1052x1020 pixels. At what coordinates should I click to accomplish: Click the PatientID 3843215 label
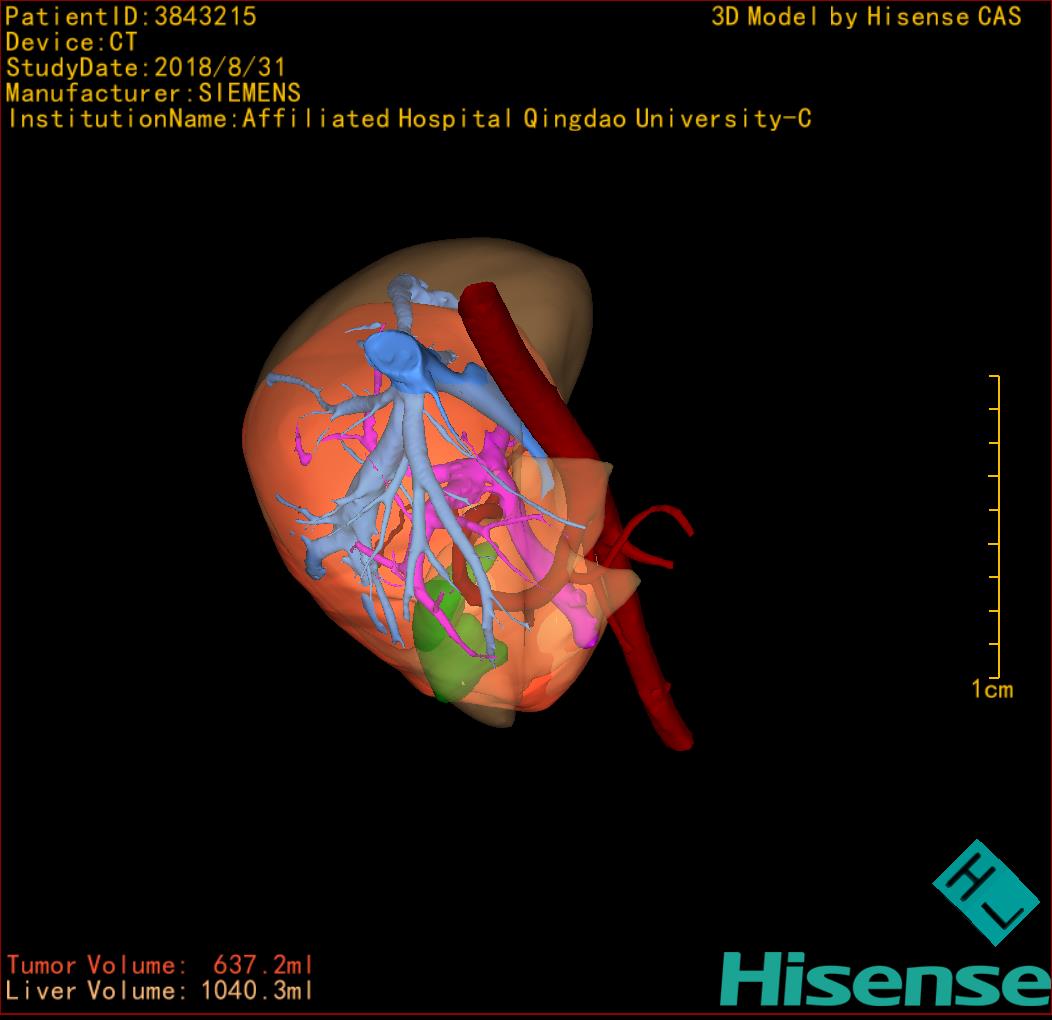[131, 17]
